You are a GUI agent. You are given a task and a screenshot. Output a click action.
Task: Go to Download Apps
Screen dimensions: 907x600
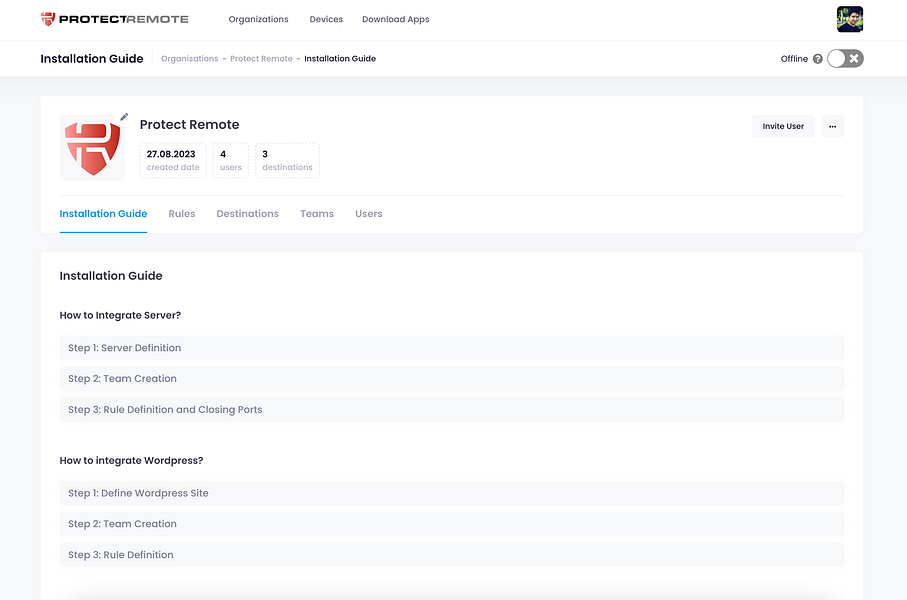pos(396,19)
